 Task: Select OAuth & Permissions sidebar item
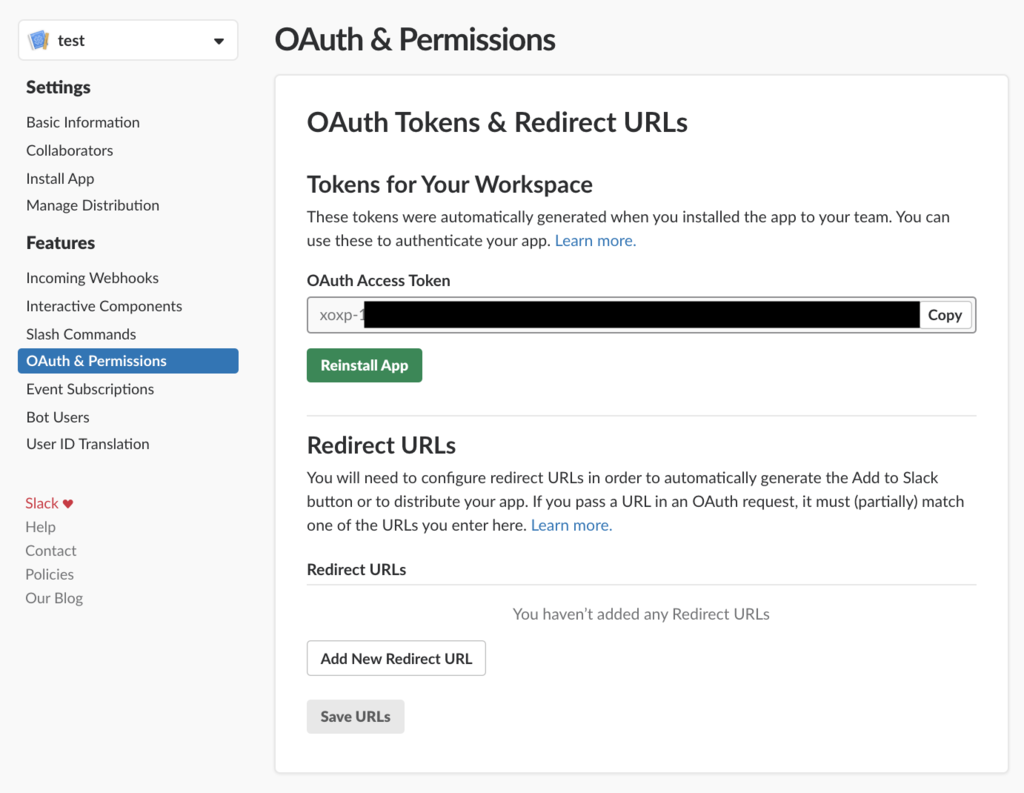[x=128, y=361]
